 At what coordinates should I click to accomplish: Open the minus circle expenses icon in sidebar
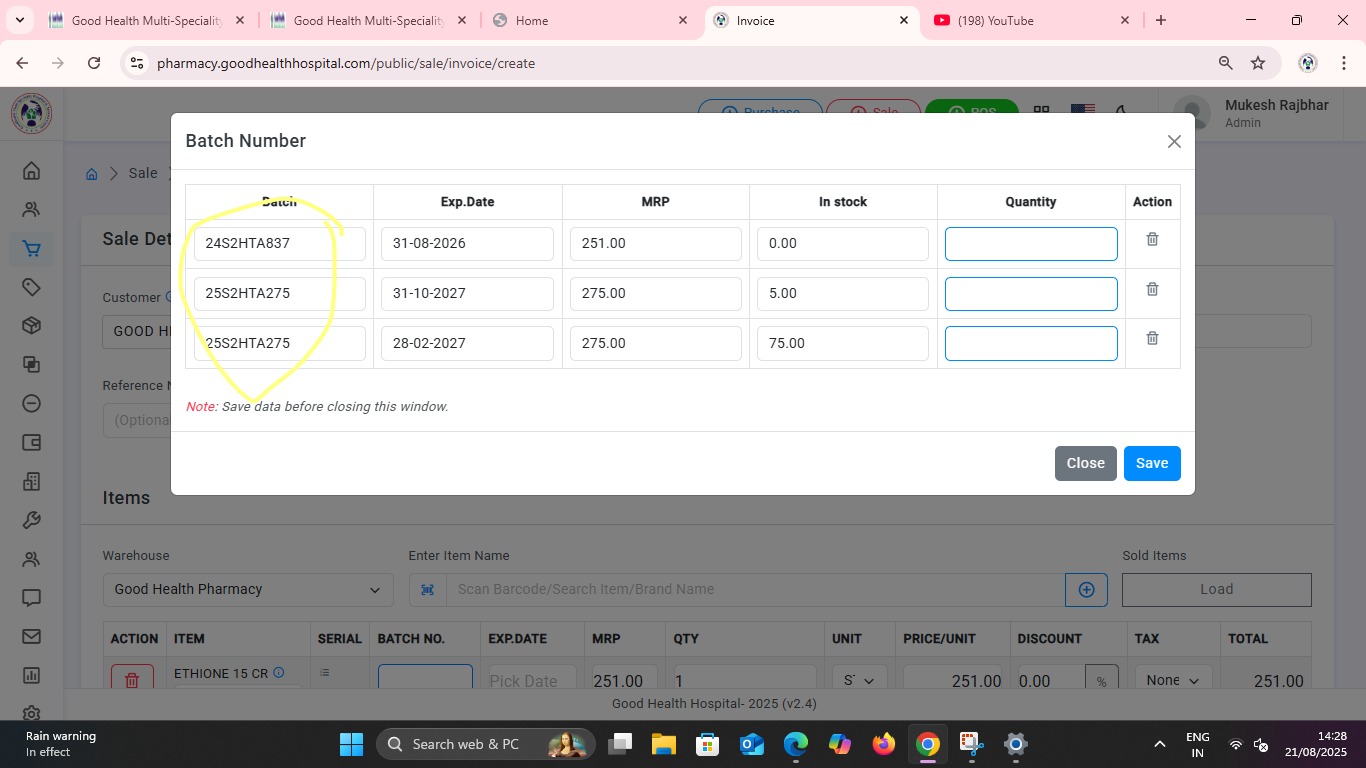point(31,404)
